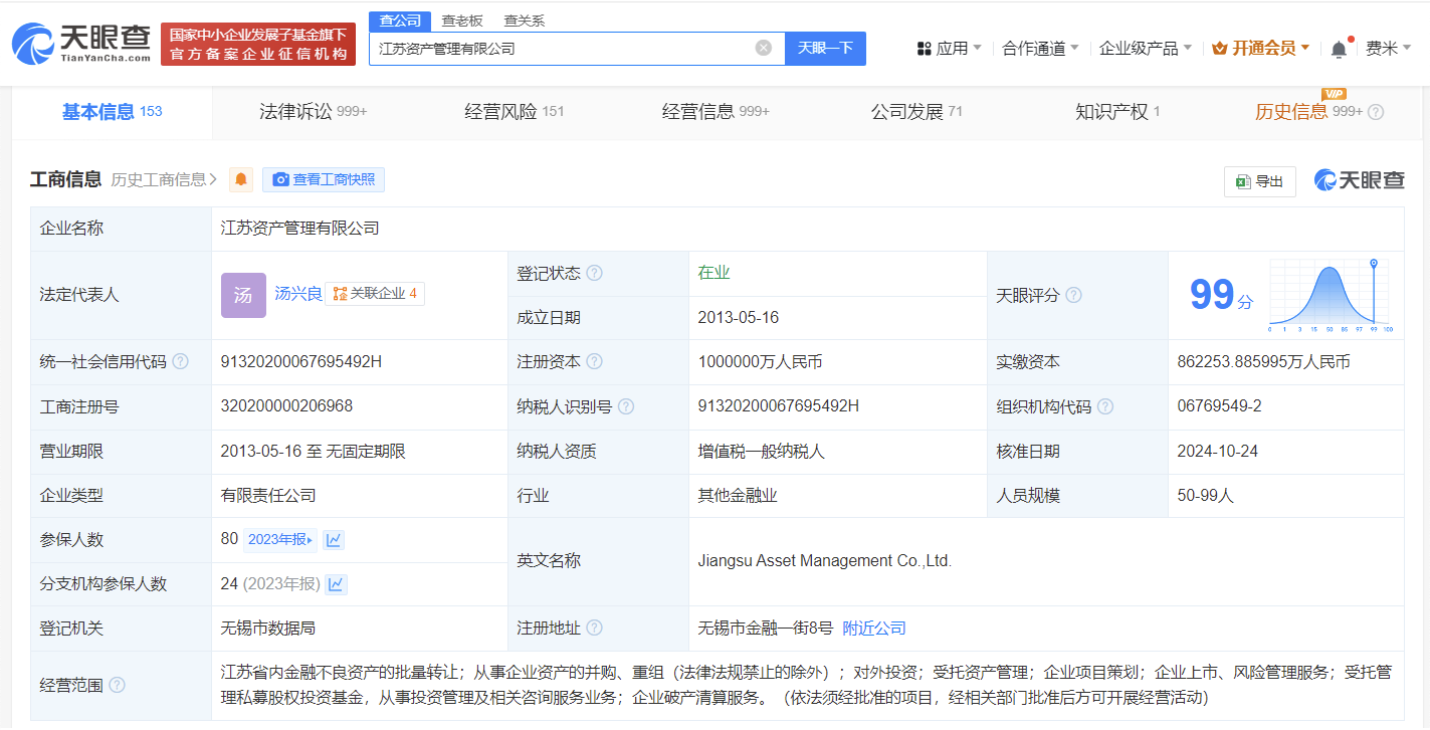
Task: Select the 查老板 search tab
Action: click(462, 20)
